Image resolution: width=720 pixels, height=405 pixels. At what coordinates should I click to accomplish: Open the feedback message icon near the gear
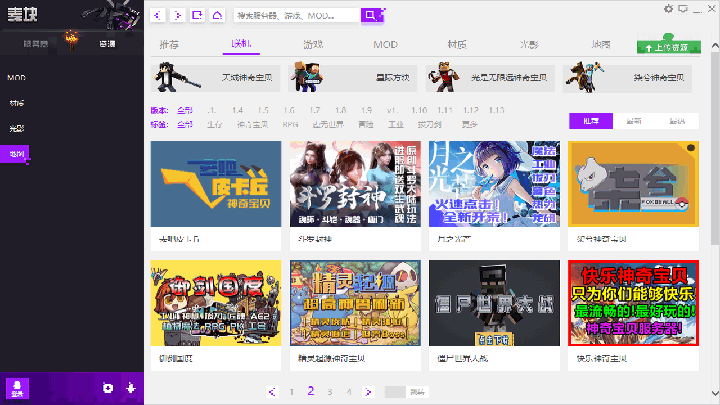point(683,9)
